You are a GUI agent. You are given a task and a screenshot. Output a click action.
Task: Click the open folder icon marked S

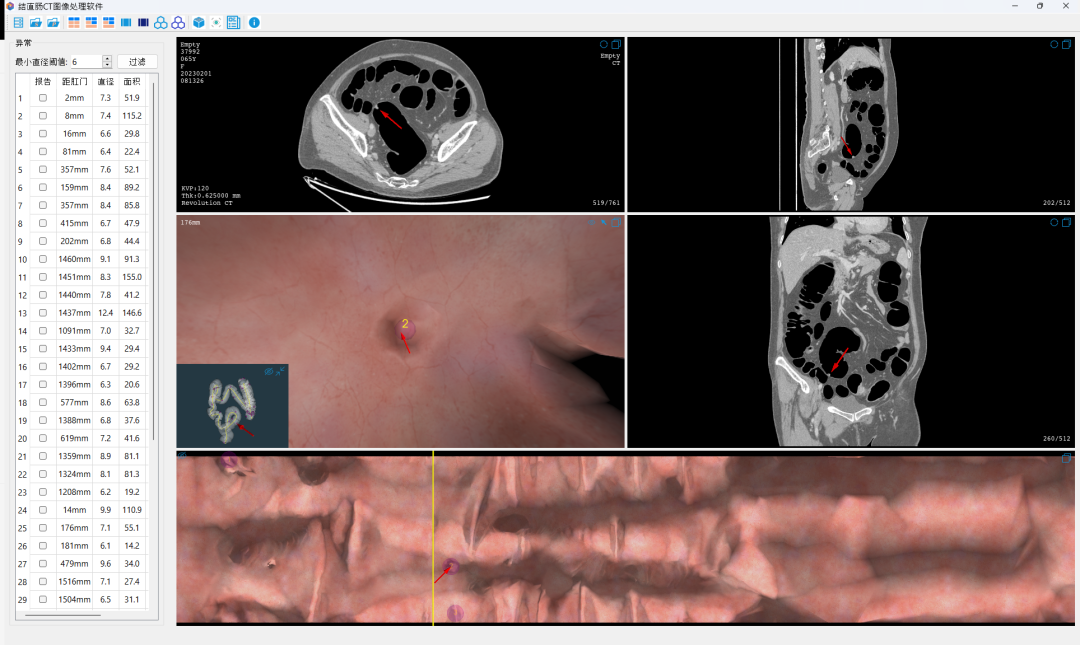[36, 23]
